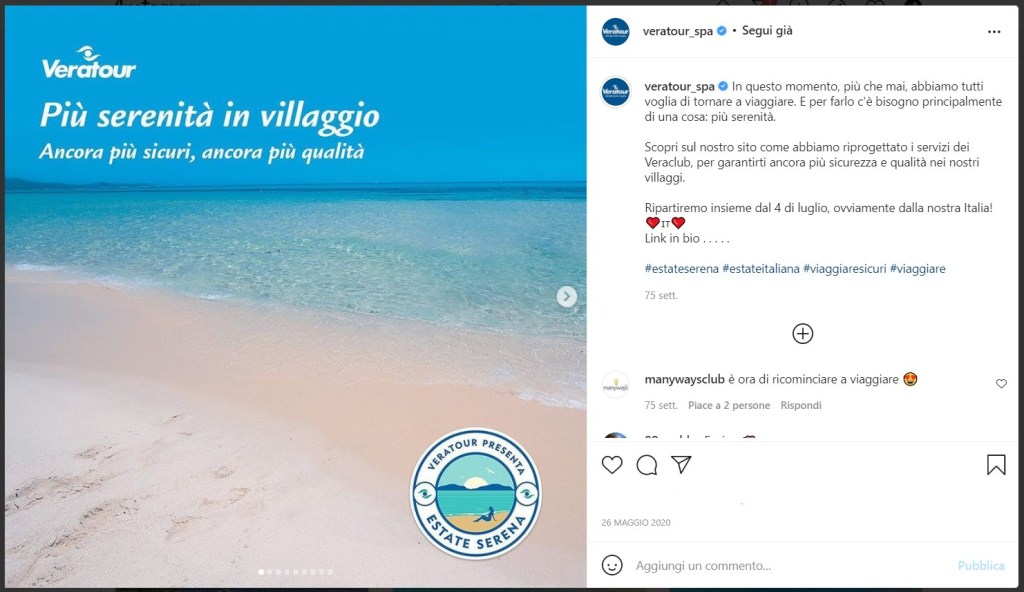This screenshot has width=1024, height=592.
Task: Open the #viaggiaresicuri hashtag
Action: [x=844, y=269]
